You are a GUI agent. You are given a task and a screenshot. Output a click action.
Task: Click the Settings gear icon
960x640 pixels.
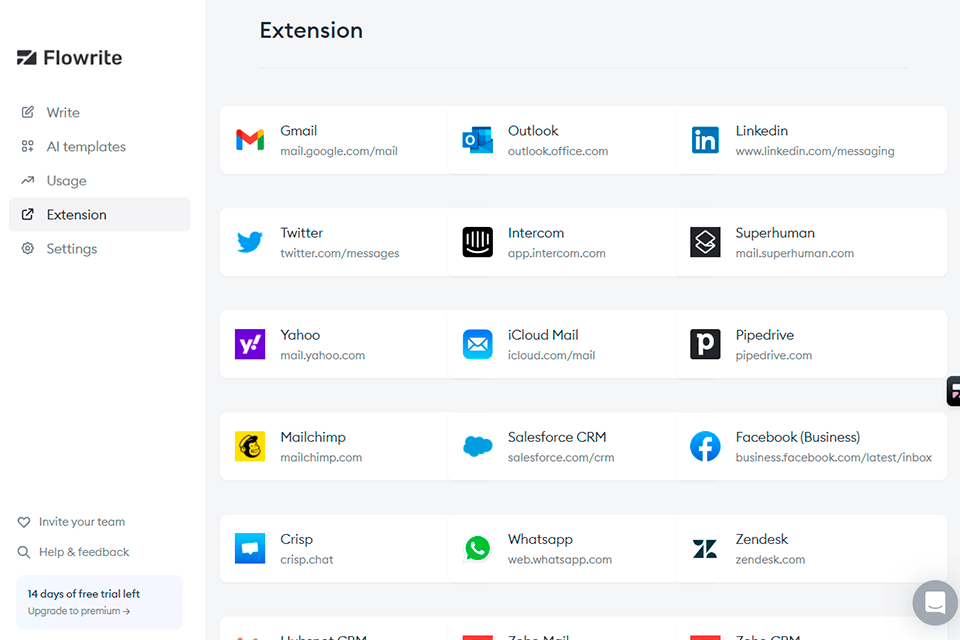coord(28,248)
